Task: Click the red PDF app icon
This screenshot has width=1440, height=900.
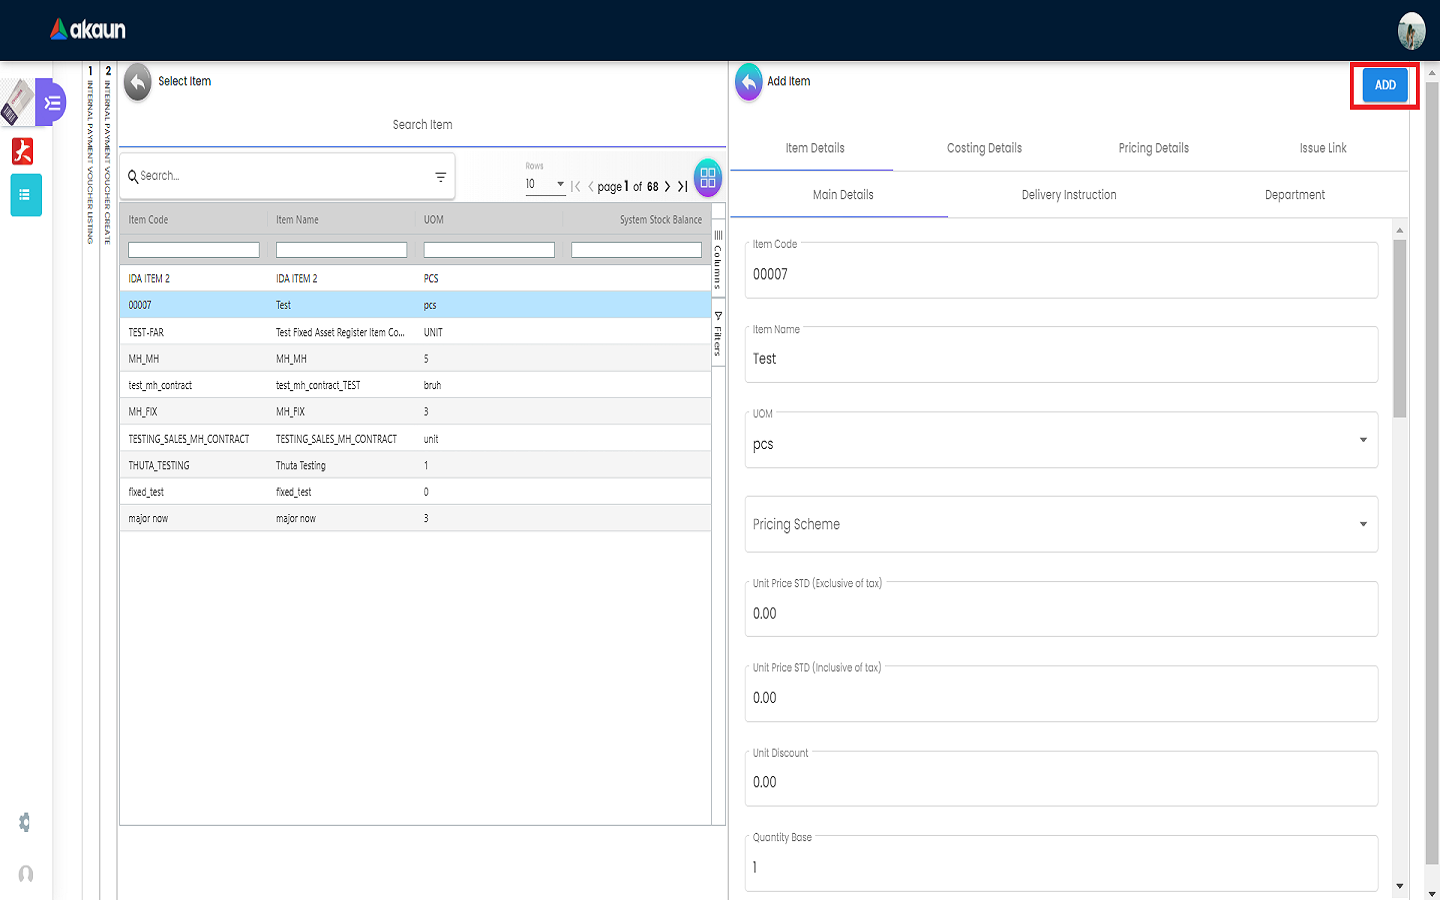Action: click(x=23, y=151)
